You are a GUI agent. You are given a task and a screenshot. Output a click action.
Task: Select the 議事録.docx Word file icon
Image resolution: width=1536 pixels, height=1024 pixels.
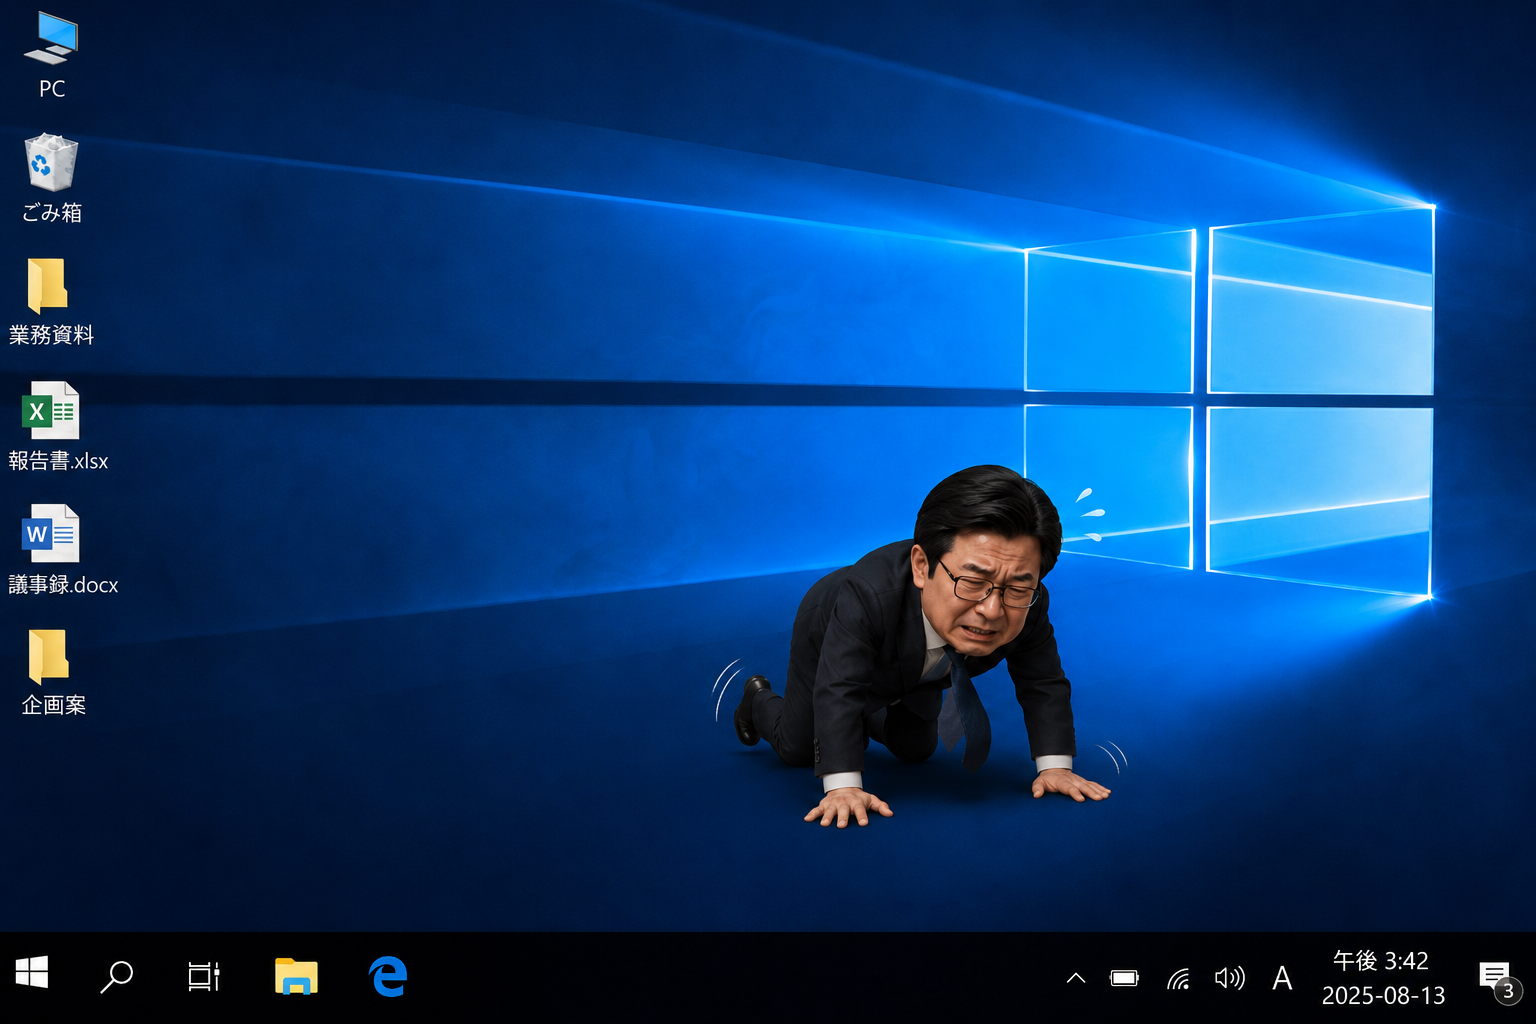51,534
